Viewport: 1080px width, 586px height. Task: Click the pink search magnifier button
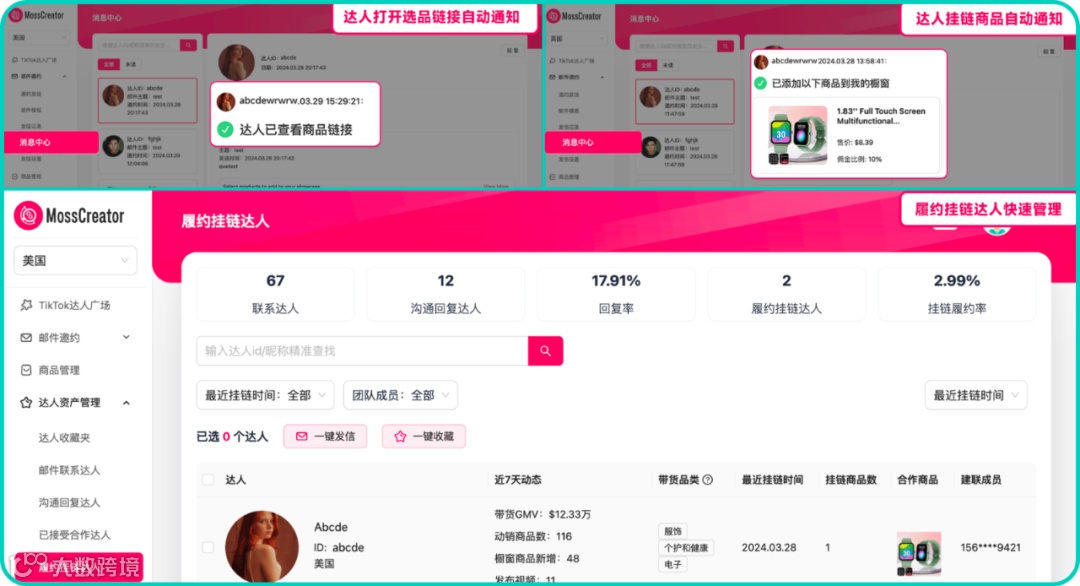click(x=546, y=350)
